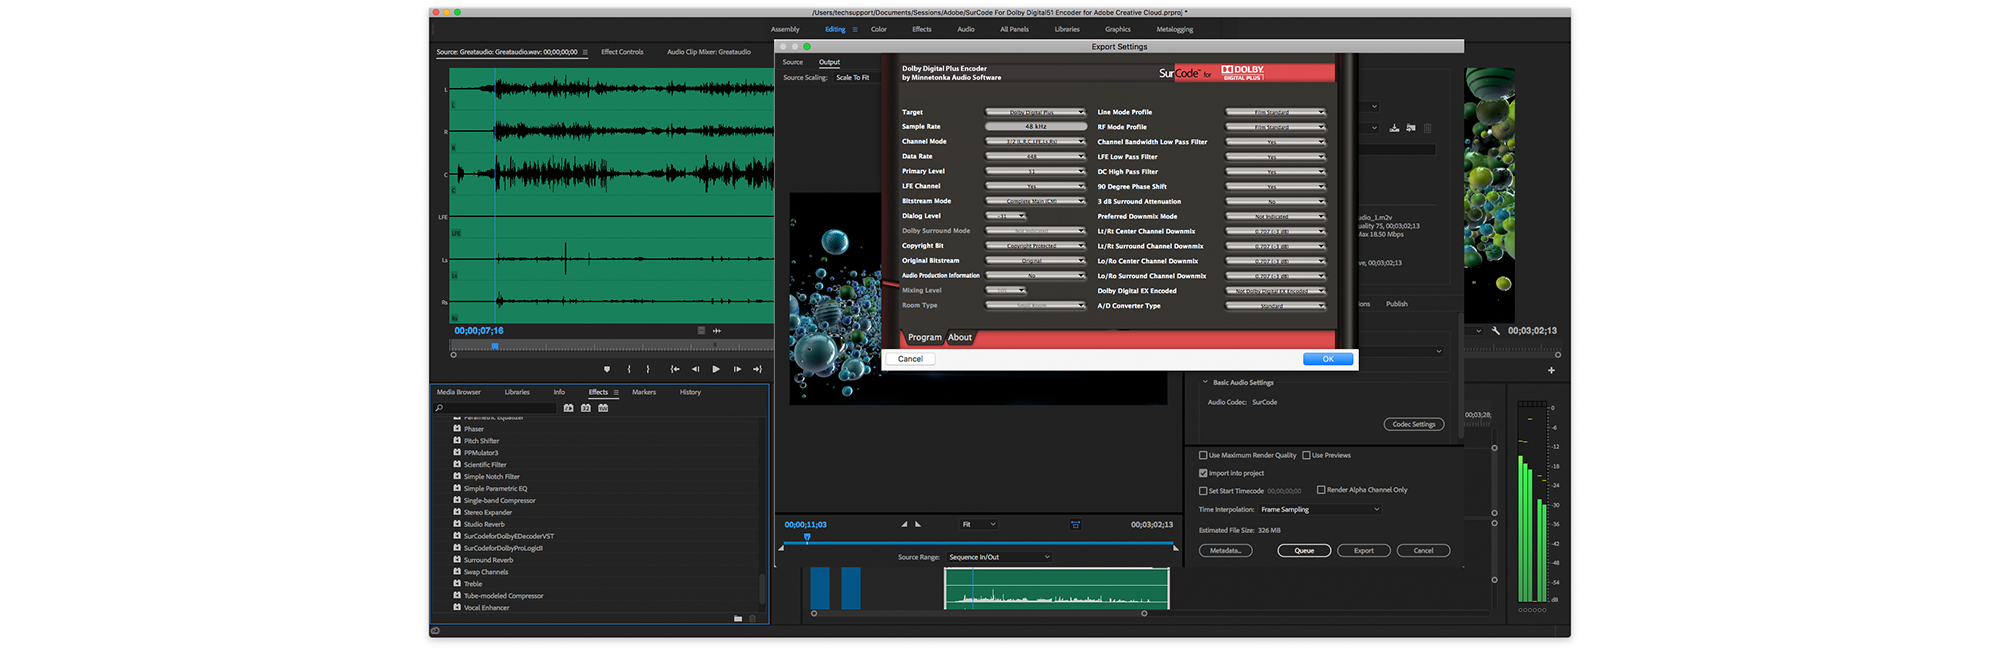The height and width of the screenshot is (650, 2000).
Task: Click the Import Preset icon in Export Settings
Action: (x=1410, y=128)
